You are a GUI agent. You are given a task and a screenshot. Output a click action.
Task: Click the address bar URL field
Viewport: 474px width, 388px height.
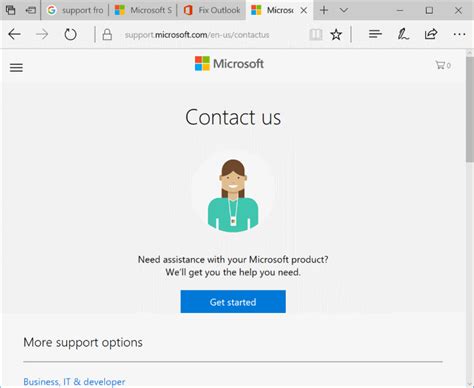[x=197, y=35]
